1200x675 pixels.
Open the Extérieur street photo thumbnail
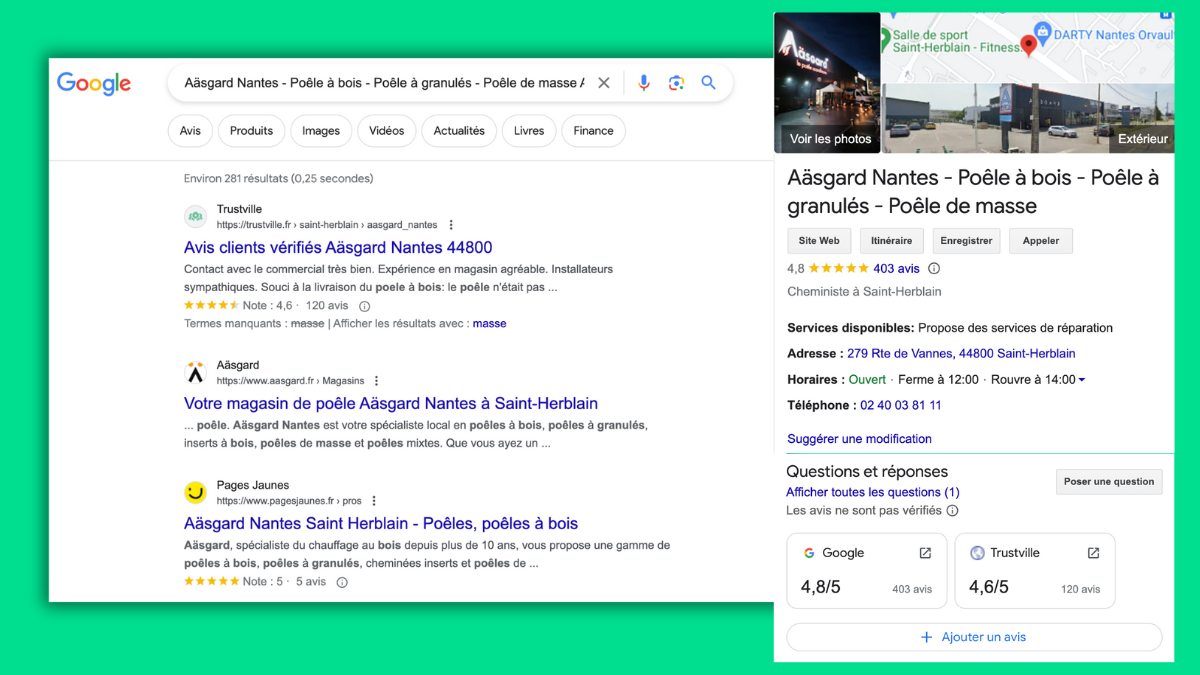[x=1030, y=118]
